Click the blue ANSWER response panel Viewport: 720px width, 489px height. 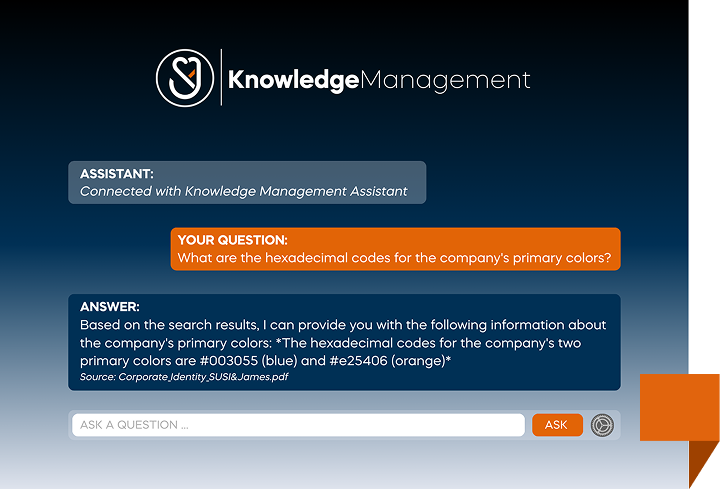click(x=344, y=342)
